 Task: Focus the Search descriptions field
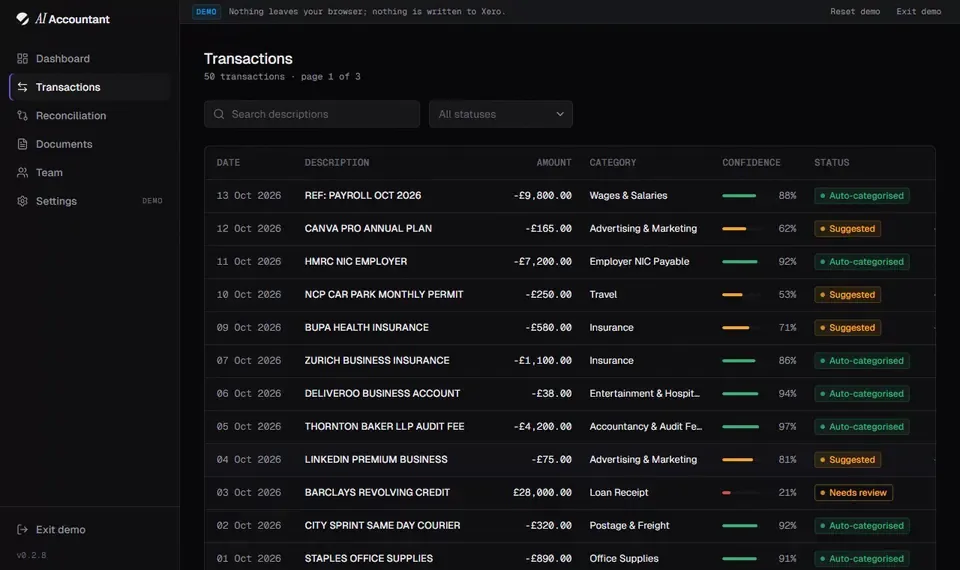tap(312, 114)
